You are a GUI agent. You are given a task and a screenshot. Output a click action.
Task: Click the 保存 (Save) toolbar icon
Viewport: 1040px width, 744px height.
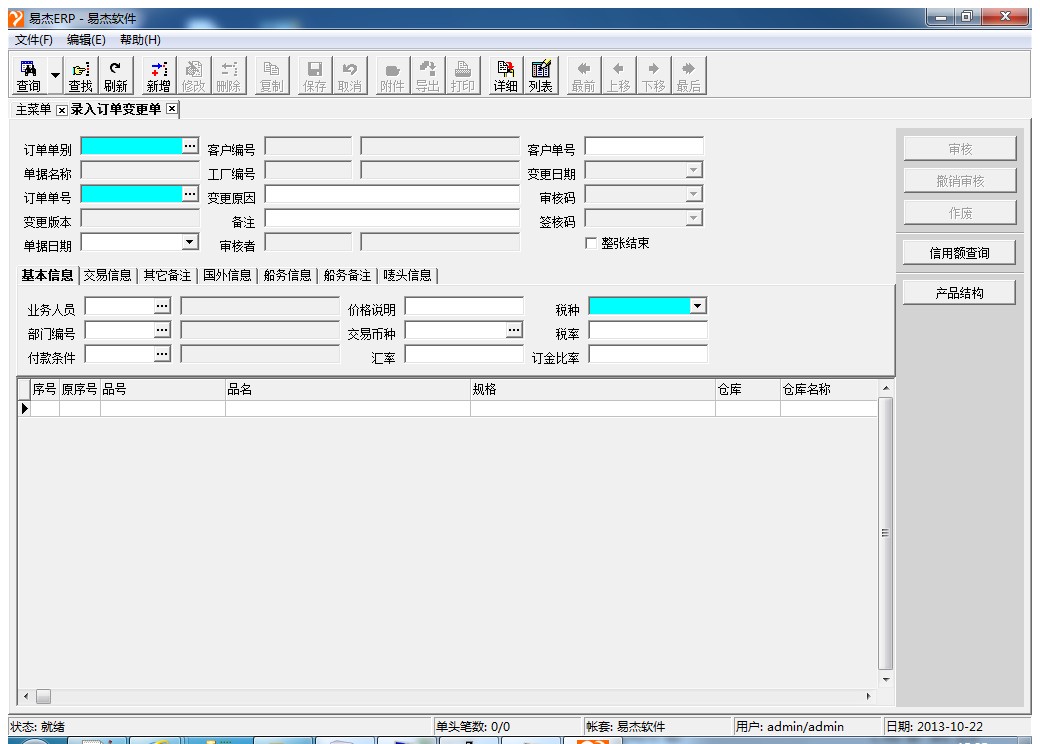(314, 76)
